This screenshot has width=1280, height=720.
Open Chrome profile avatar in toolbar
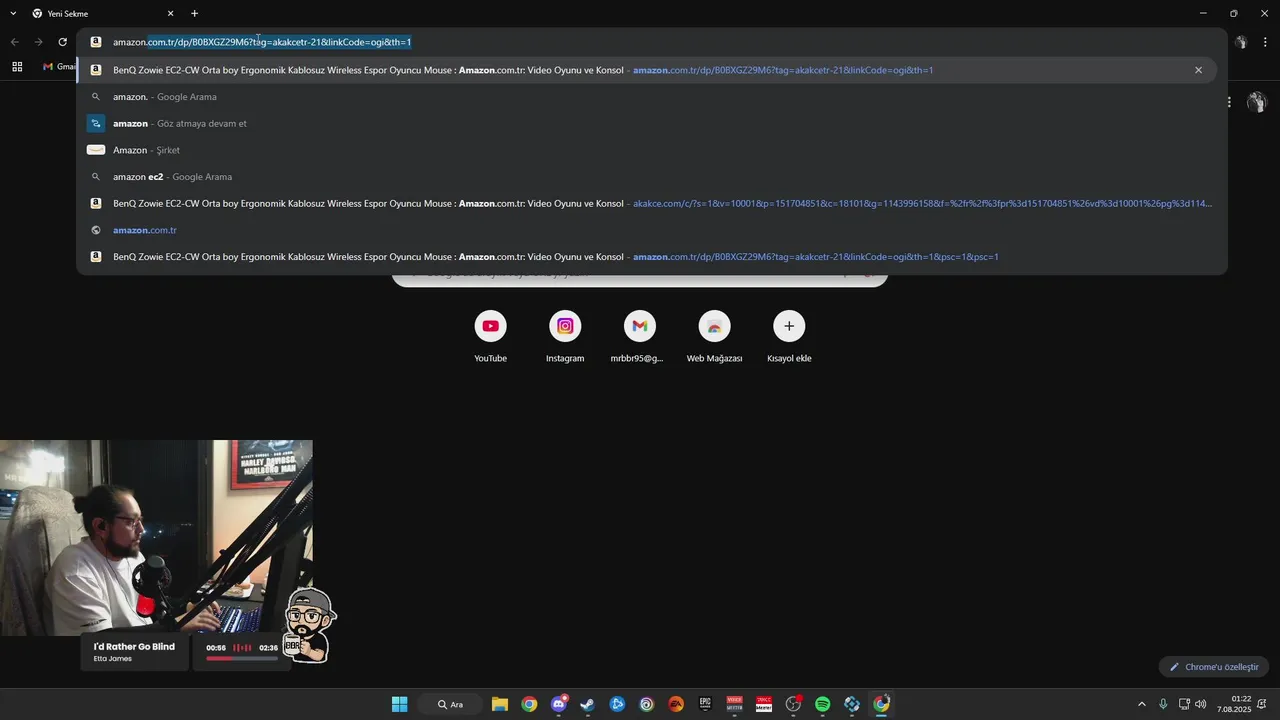pyautogui.click(x=1241, y=42)
